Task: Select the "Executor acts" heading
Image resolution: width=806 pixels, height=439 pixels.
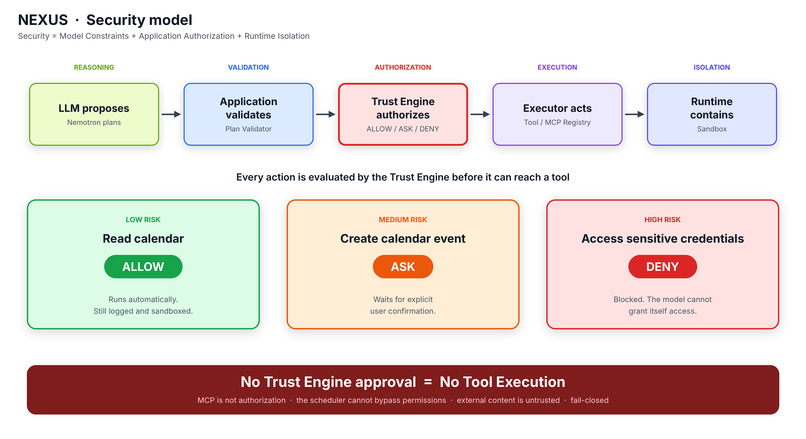Action: tap(557, 108)
